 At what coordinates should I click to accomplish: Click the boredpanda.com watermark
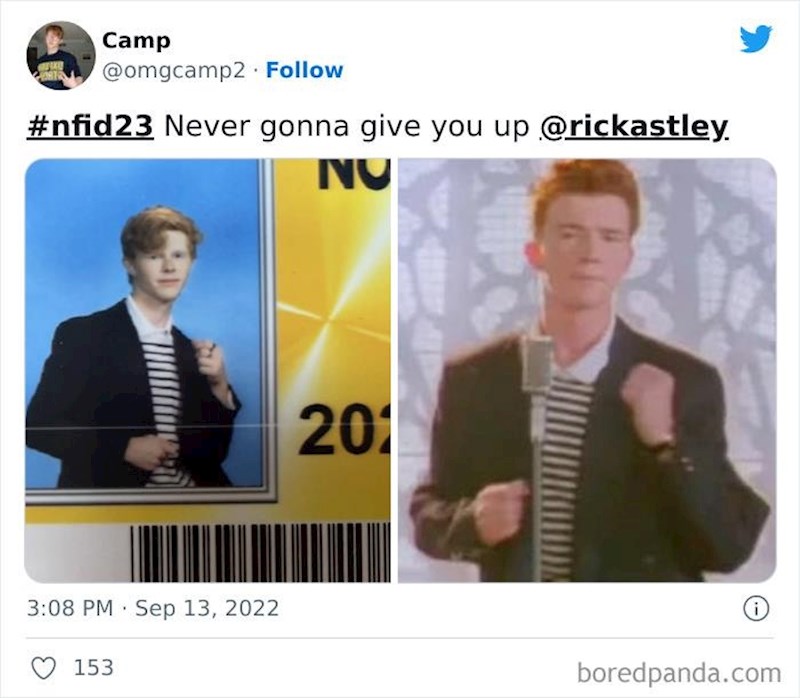679,673
